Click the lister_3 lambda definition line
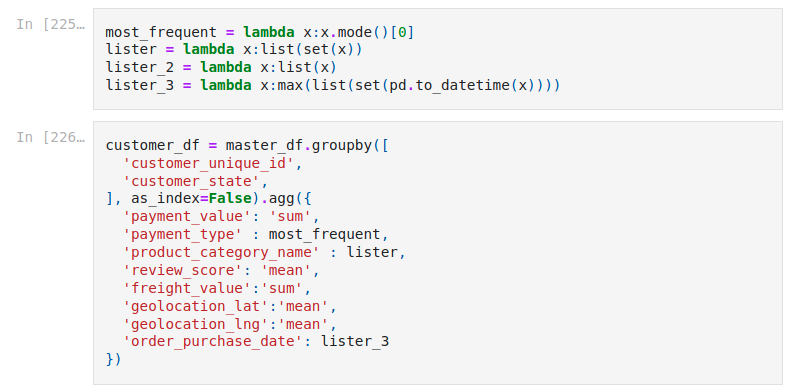Viewport: 794px width, 391px height. point(333,85)
